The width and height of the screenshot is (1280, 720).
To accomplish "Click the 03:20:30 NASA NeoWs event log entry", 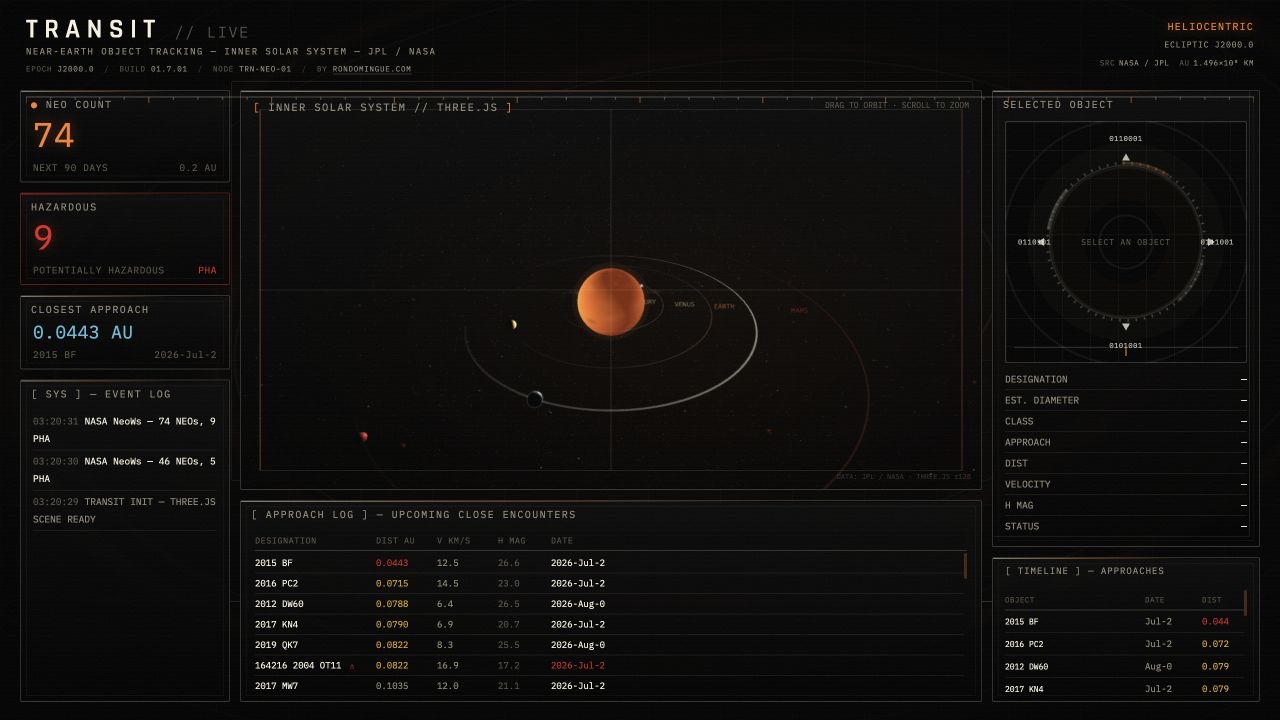I will [124, 470].
